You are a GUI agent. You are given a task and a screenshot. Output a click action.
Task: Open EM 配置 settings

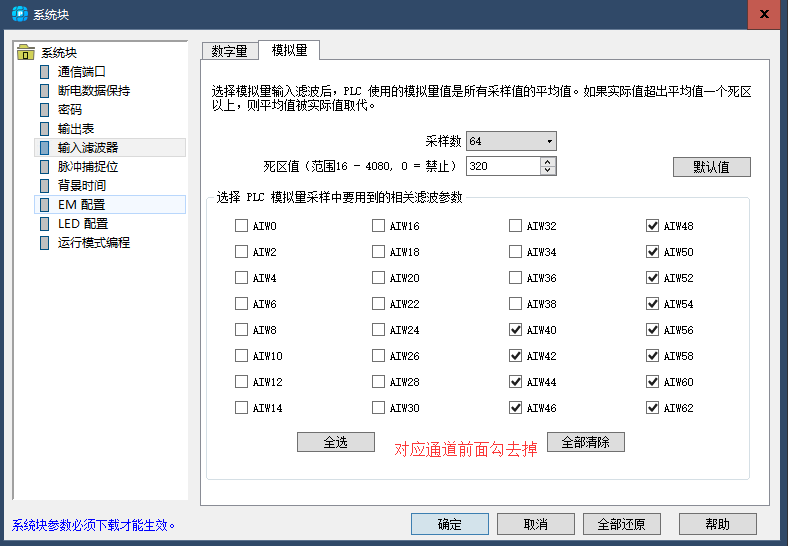click(82, 205)
